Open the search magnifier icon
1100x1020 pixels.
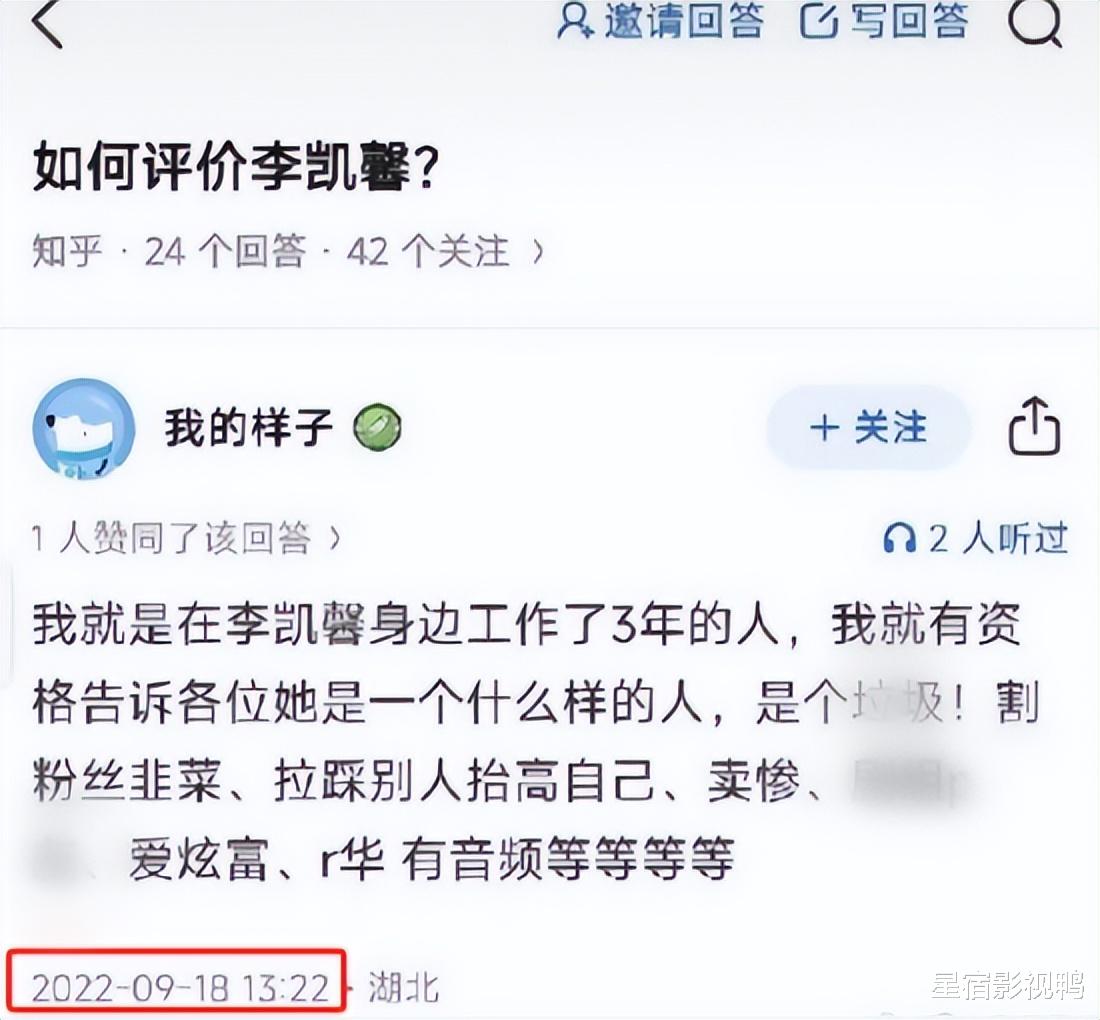tap(1035, 23)
